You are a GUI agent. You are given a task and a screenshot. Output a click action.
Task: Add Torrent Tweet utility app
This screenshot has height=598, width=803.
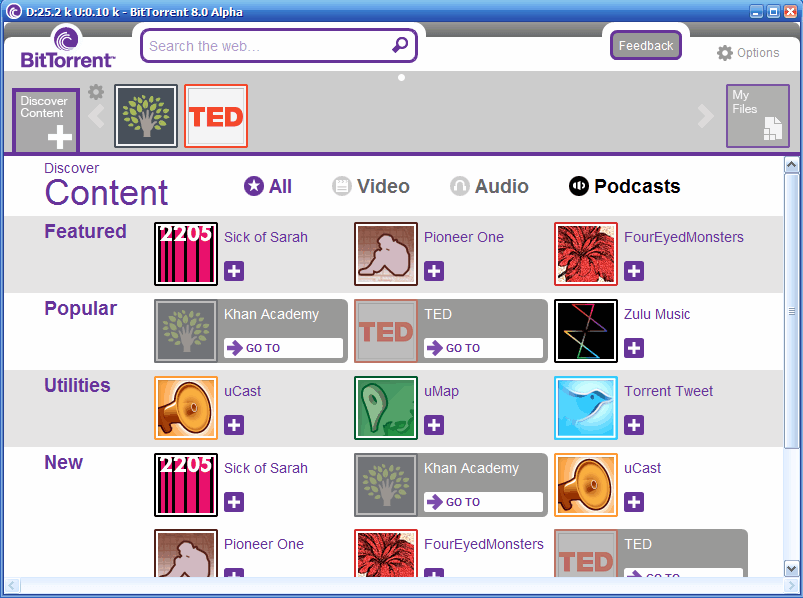(x=634, y=425)
